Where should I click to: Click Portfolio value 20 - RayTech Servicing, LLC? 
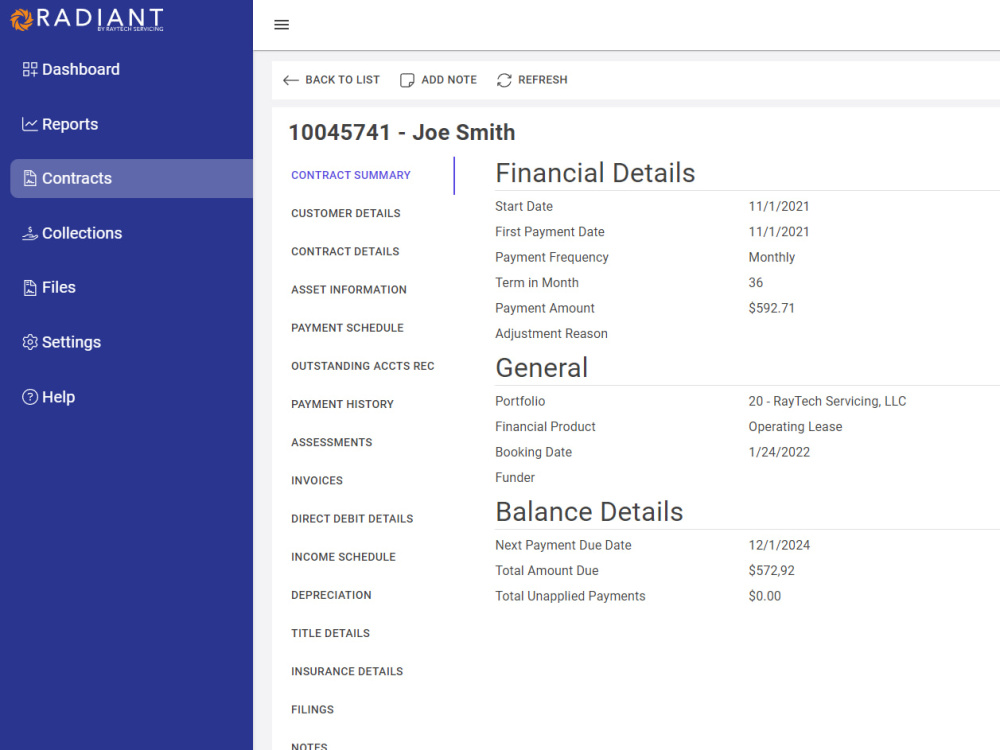827,402
